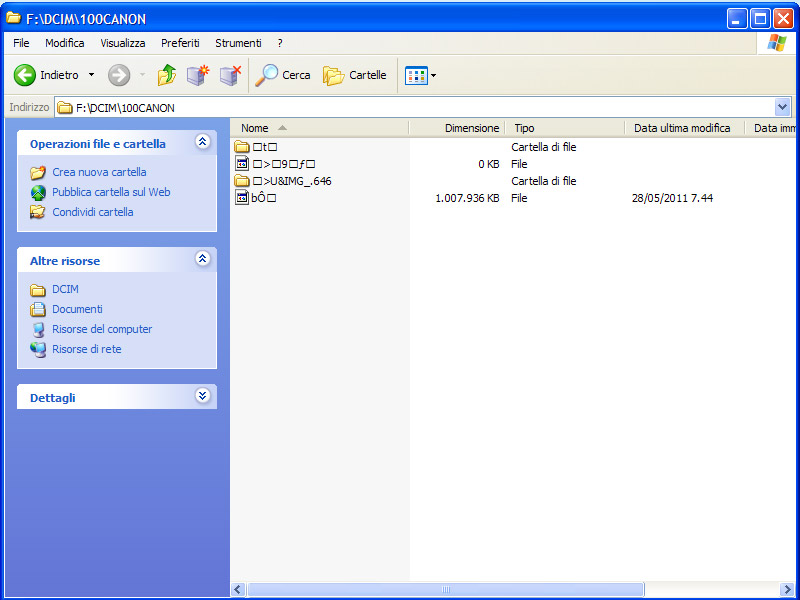Image resolution: width=800 pixels, height=600 pixels.
Task: Sort by Dimensione column header
Action: coord(471,128)
